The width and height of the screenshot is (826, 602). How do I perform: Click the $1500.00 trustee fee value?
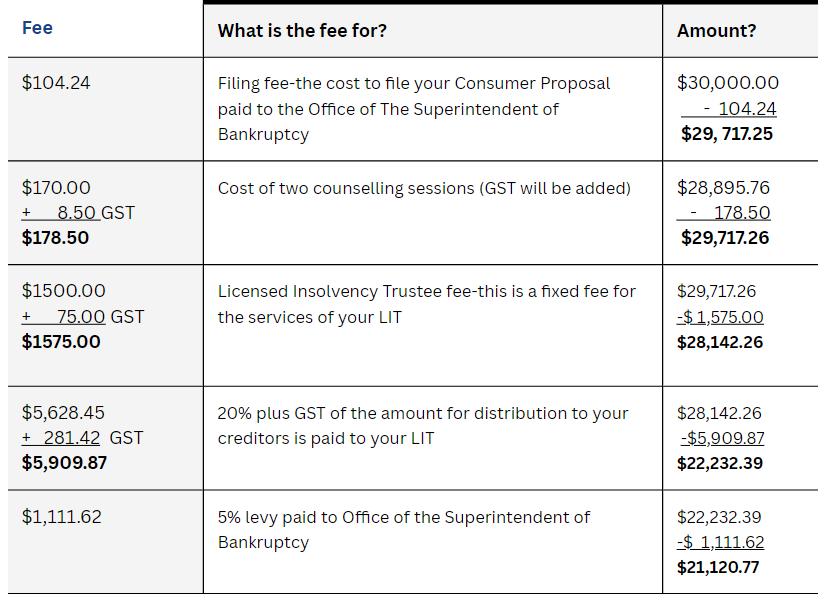pos(63,291)
